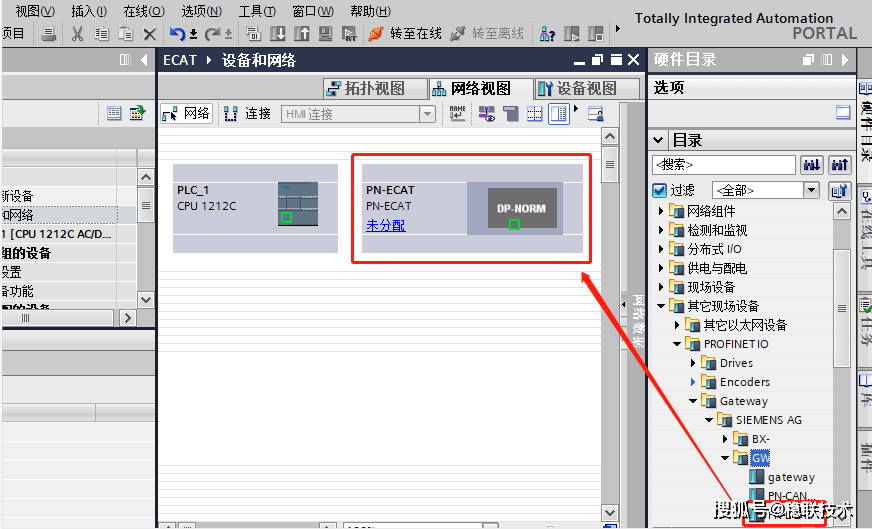Click the Compile icon in the toolbar
This screenshot has height=529, width=872.
[254, 34]
